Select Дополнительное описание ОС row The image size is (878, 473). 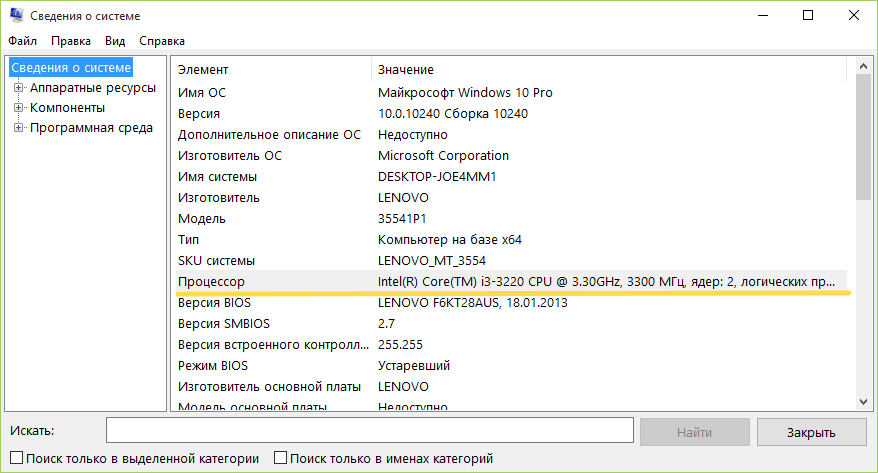[x=511, y=134]
